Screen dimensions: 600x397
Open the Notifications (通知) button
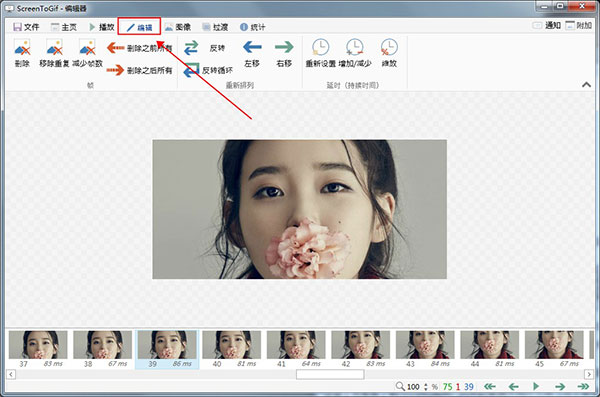[x=546, y=25]
